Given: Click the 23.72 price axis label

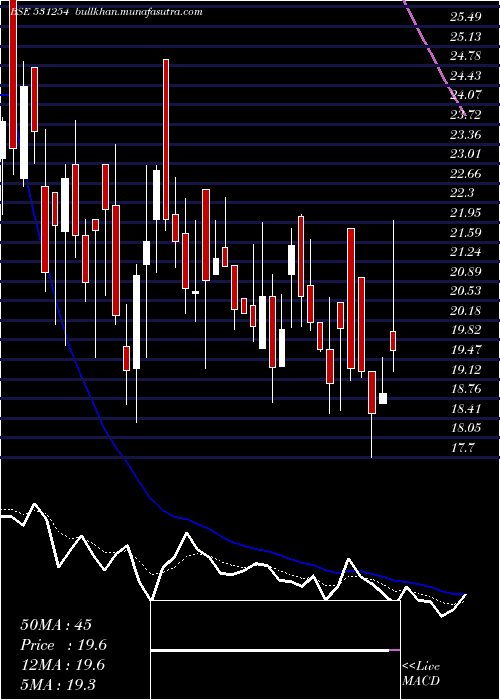Looking at the screenshot, I should (466, 115).
